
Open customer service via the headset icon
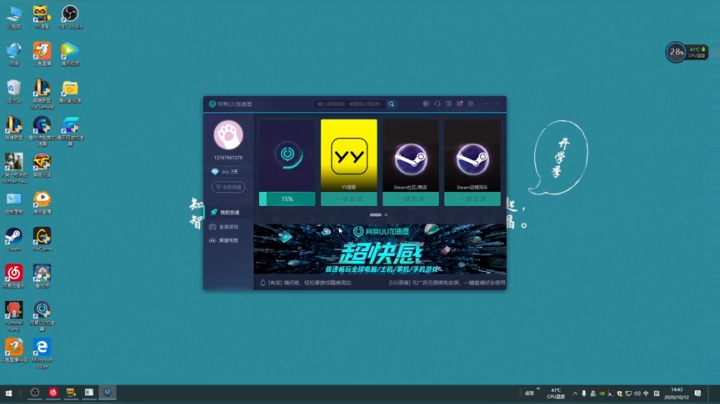click(x=437, y=104)
